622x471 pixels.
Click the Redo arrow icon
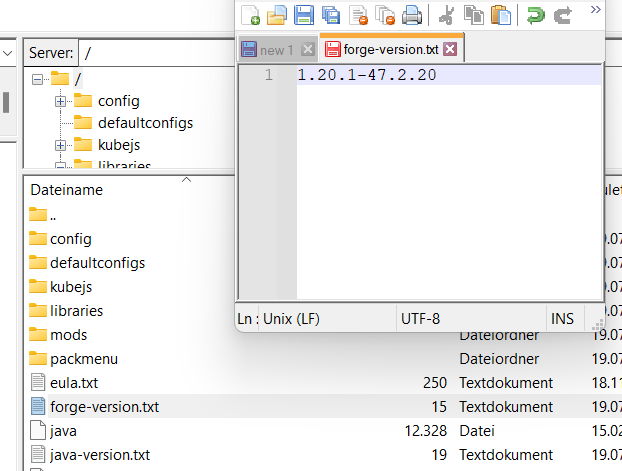(x=562, y=15)
